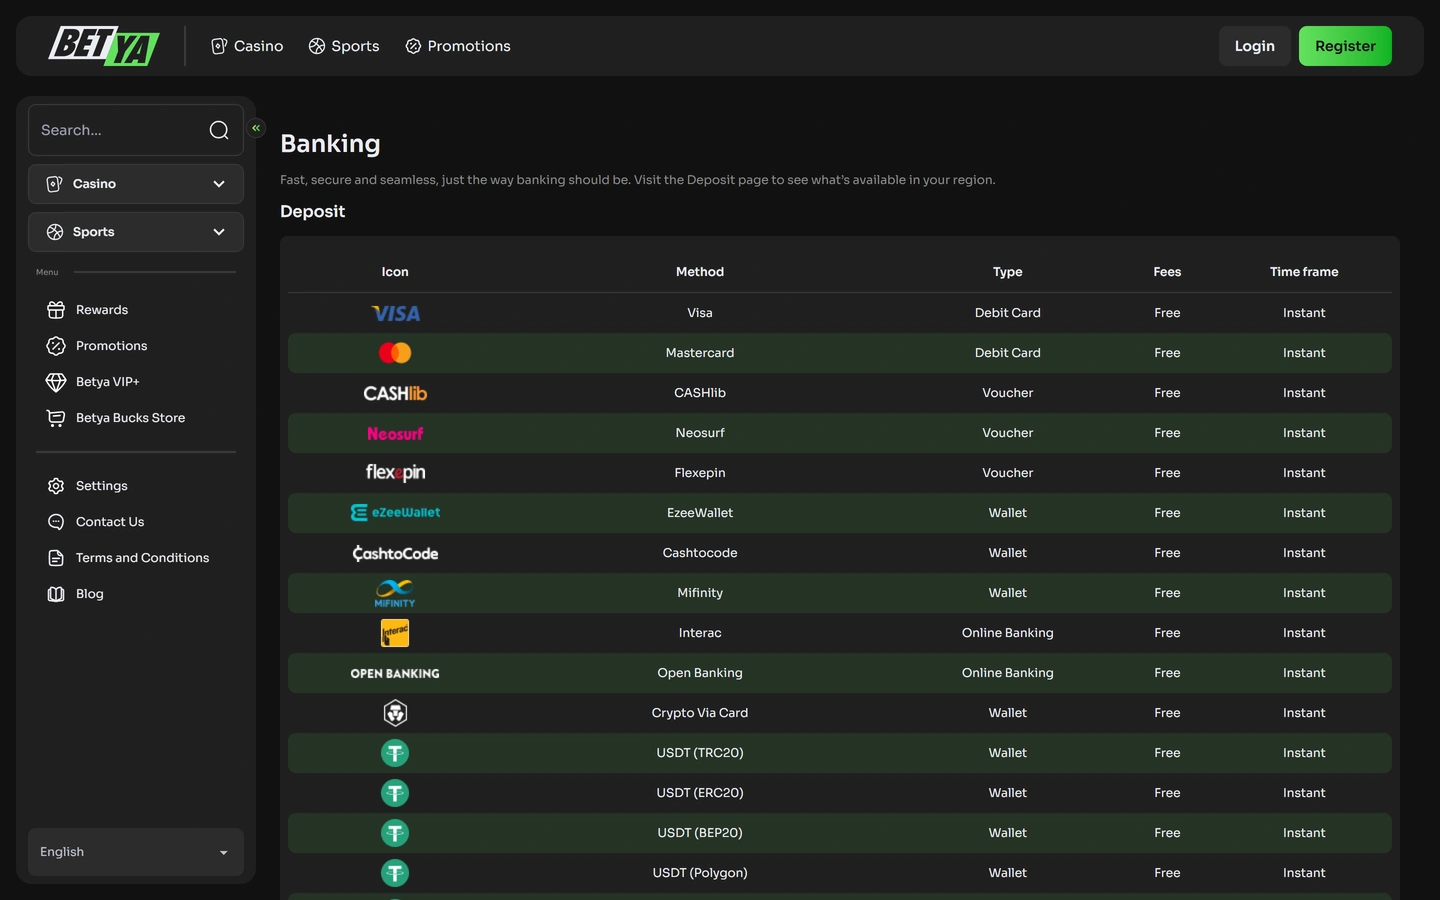This screenshot has width=1440, height=900.
Task: Go to Rewards in the sidebar menu
Action: (102, 310)
